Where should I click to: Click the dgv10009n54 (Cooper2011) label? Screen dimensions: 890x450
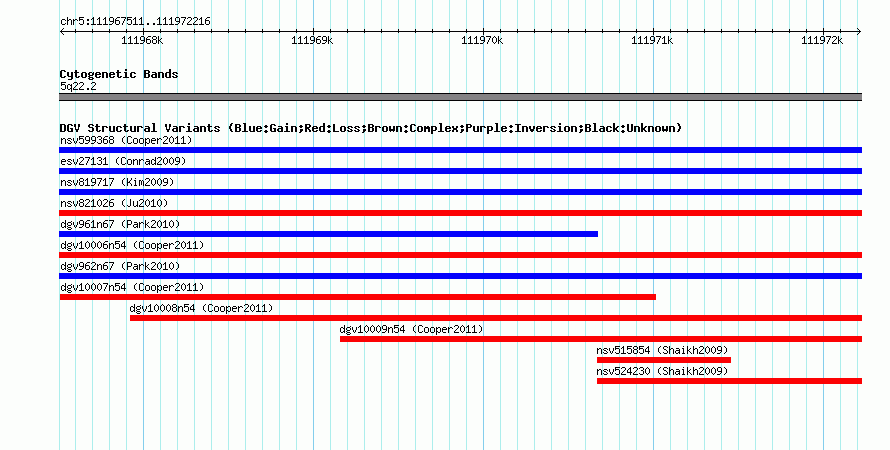click(x=411, y=329)
